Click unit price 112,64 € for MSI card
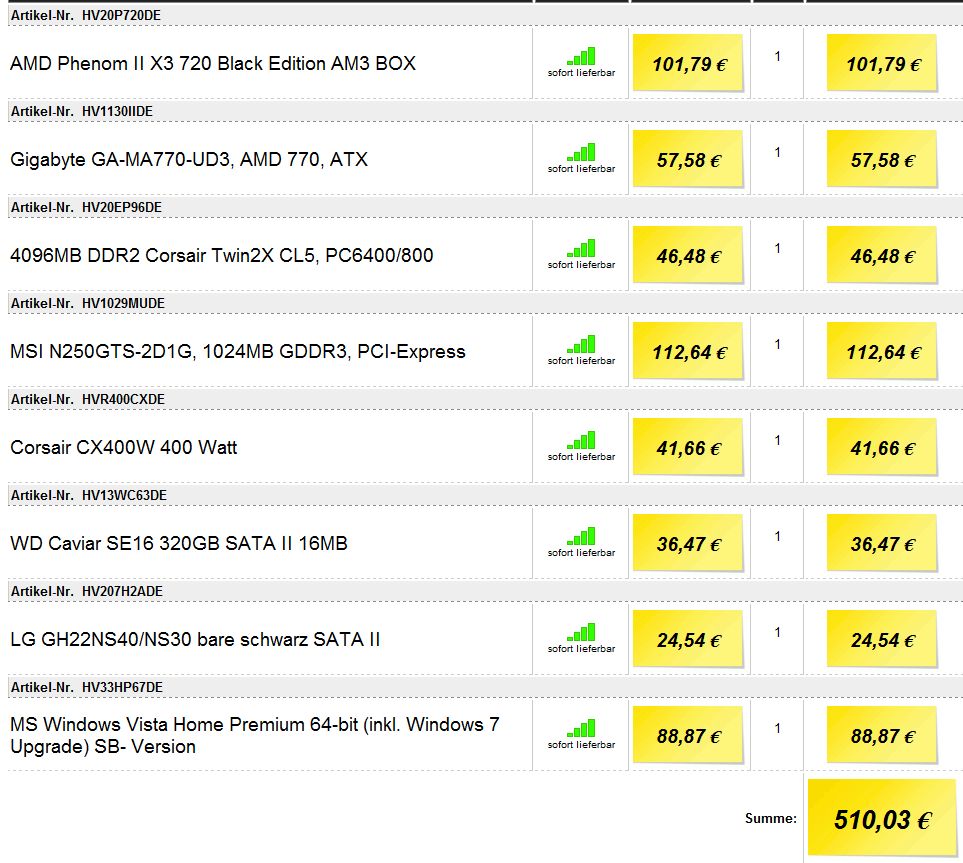The width and height of the screenshot is (963, 863). (688, 351)
